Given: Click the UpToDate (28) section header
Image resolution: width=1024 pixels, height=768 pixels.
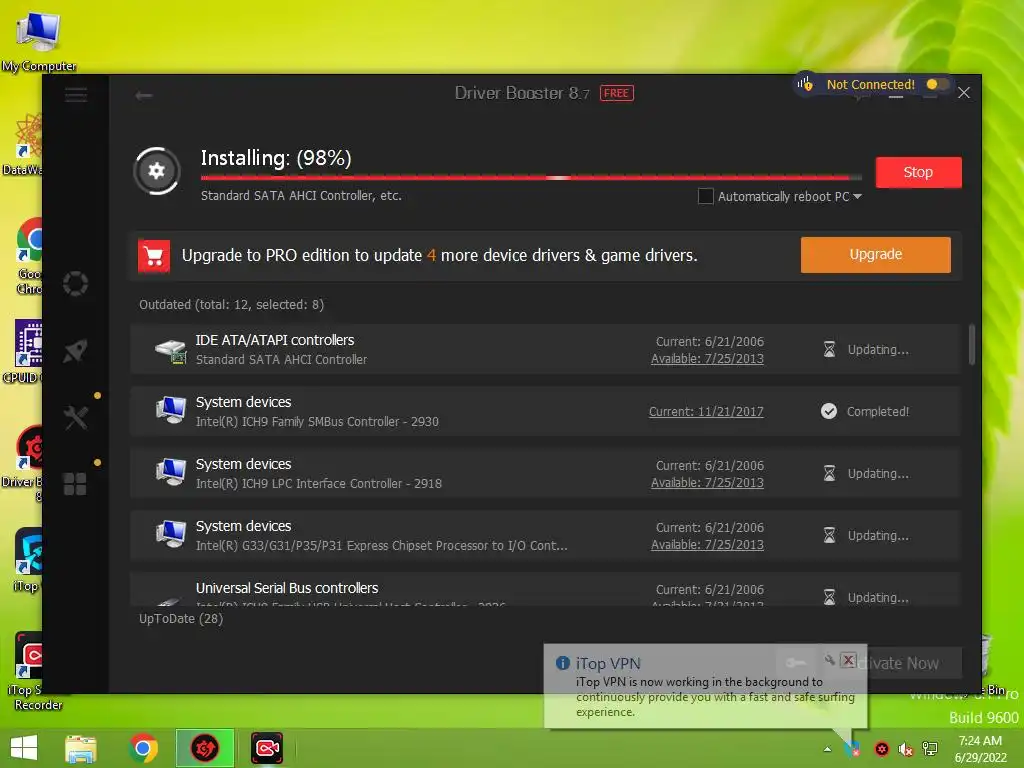Looking at the screenshot, I should [181, 618].
